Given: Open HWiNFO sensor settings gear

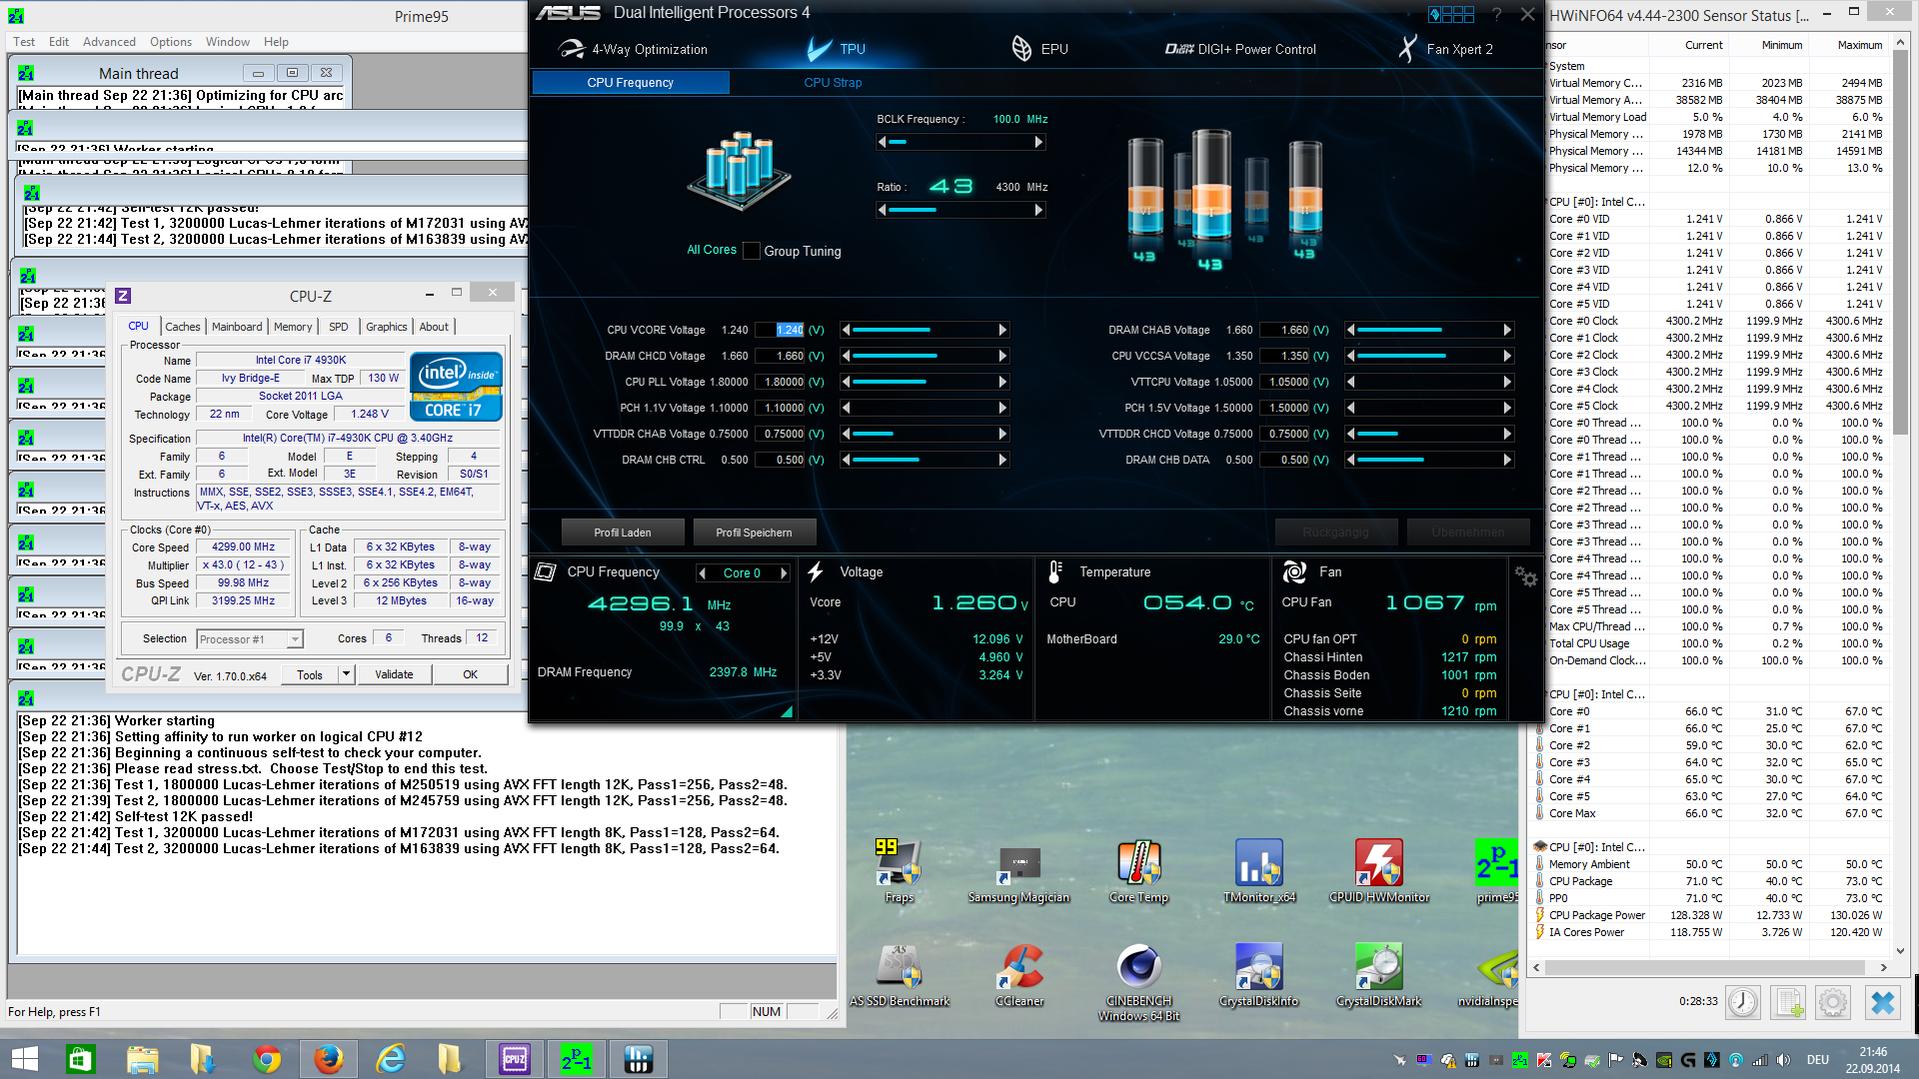Looking at the screenshot, I should pyautogui.click(x=1833, y=1002).
